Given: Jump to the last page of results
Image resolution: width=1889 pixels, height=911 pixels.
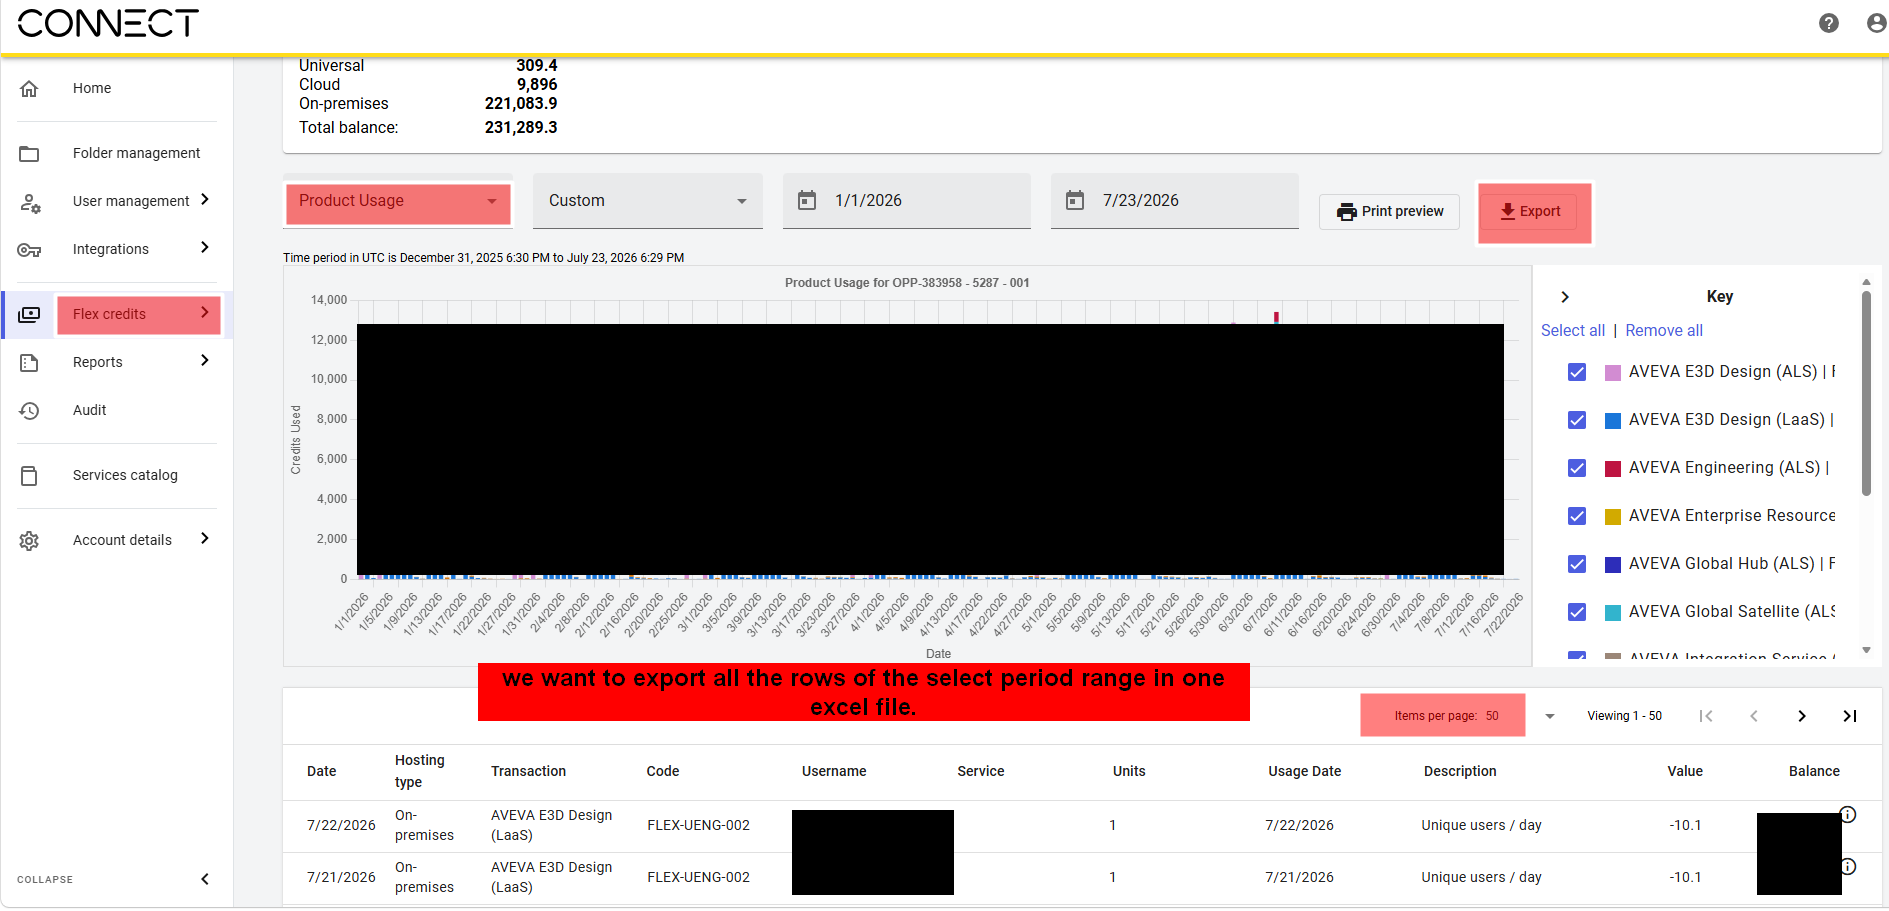Looking at the screenshot, I should point(1850,716).
